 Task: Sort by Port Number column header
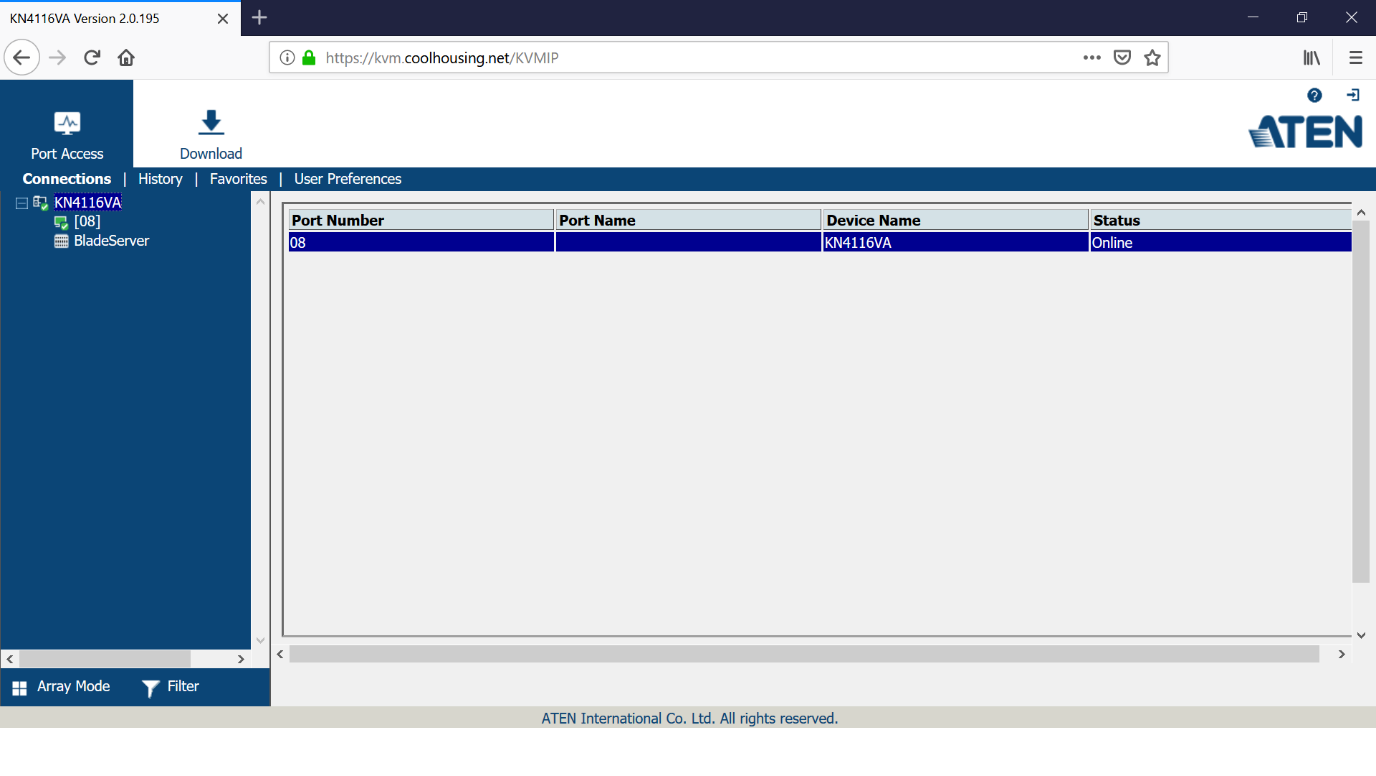[421, 220]
